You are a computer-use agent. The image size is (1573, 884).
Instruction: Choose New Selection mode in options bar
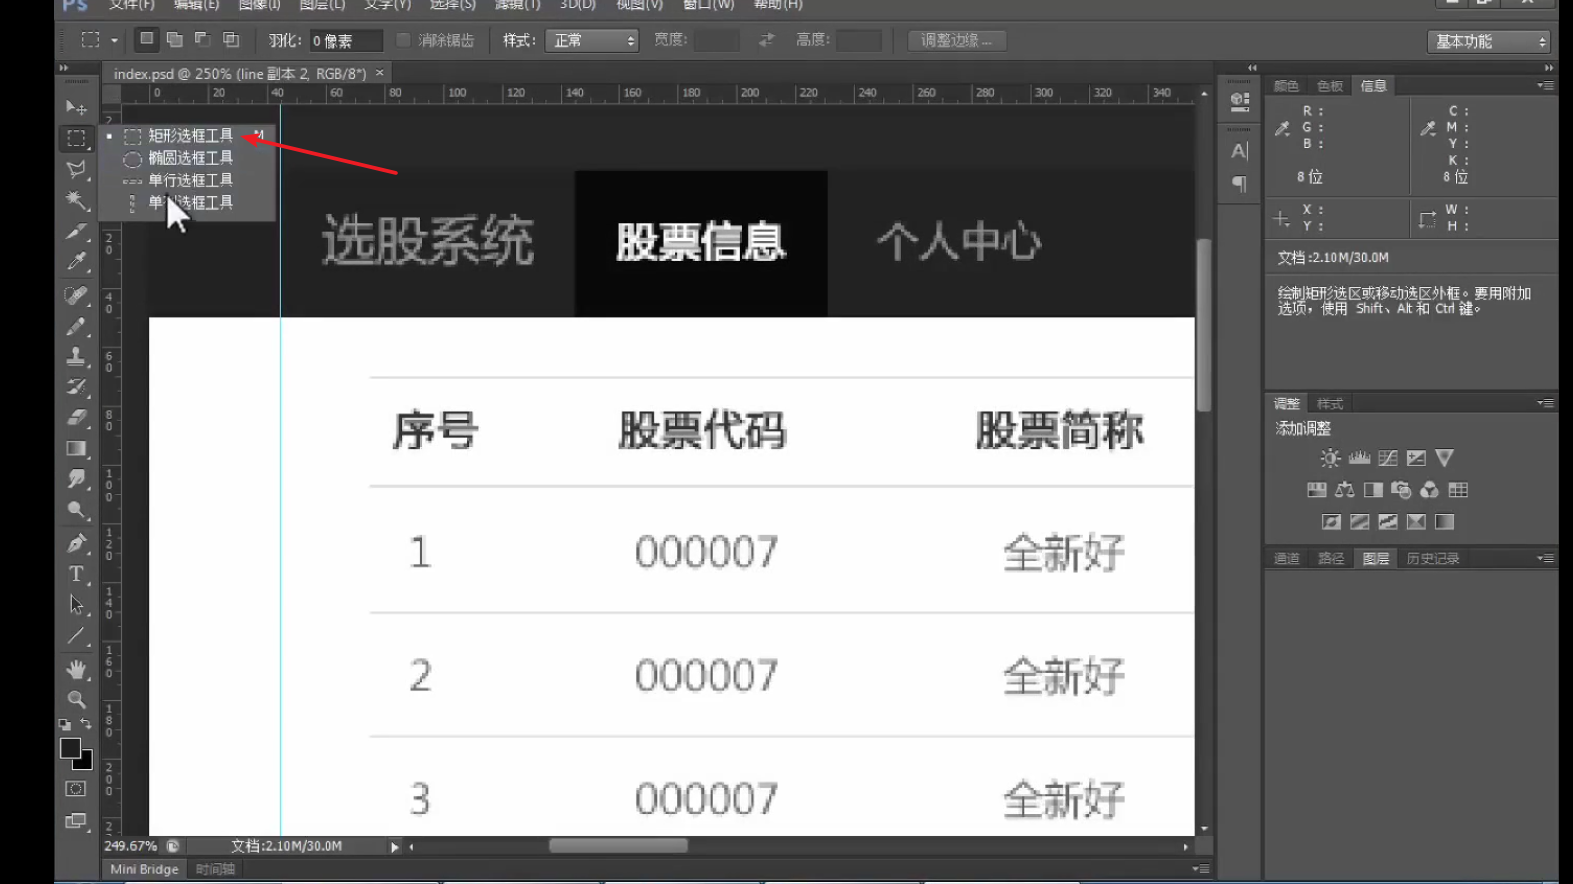(x=147, y=39)
